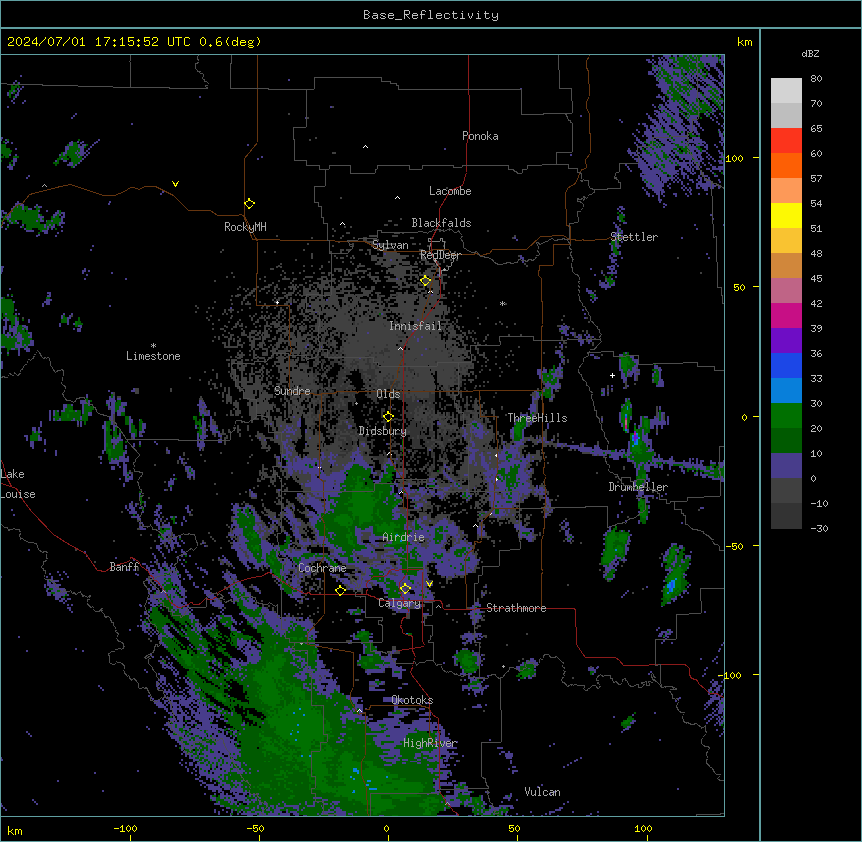Select the Okotoks label
Screen dimensions: 862x842
coord(412,700)
